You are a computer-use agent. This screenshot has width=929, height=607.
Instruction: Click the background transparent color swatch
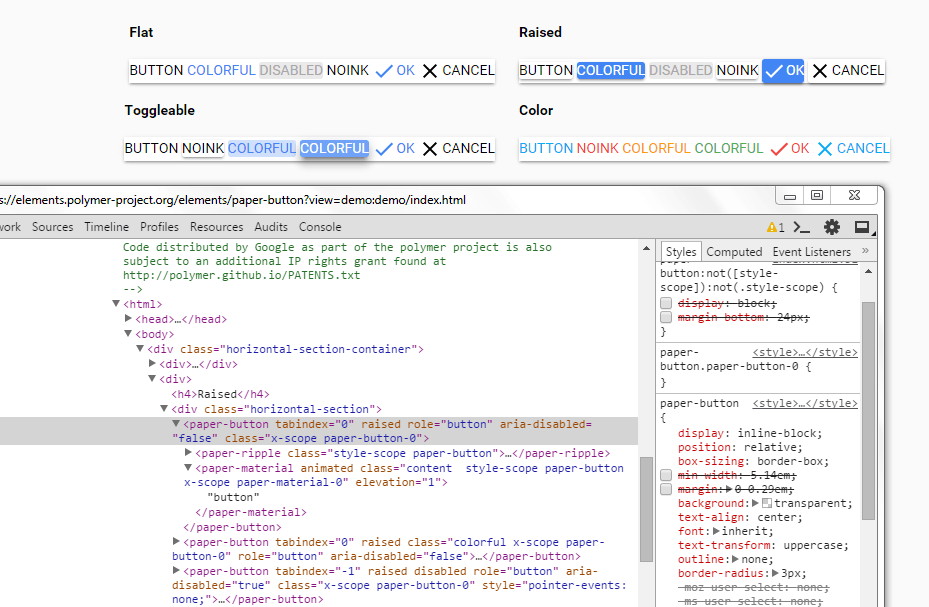[x=767, y=504]
